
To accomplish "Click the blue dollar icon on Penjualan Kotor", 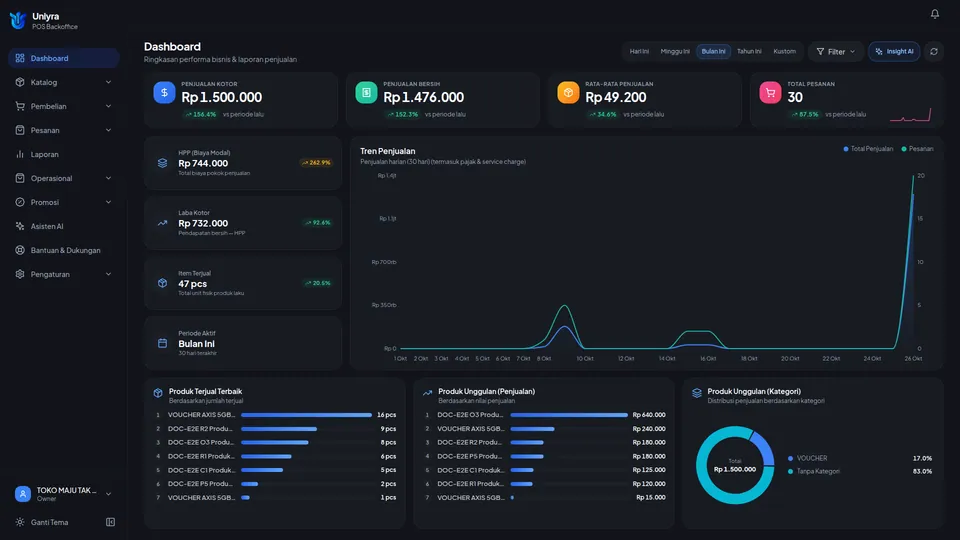I will (x=164, y=92).
